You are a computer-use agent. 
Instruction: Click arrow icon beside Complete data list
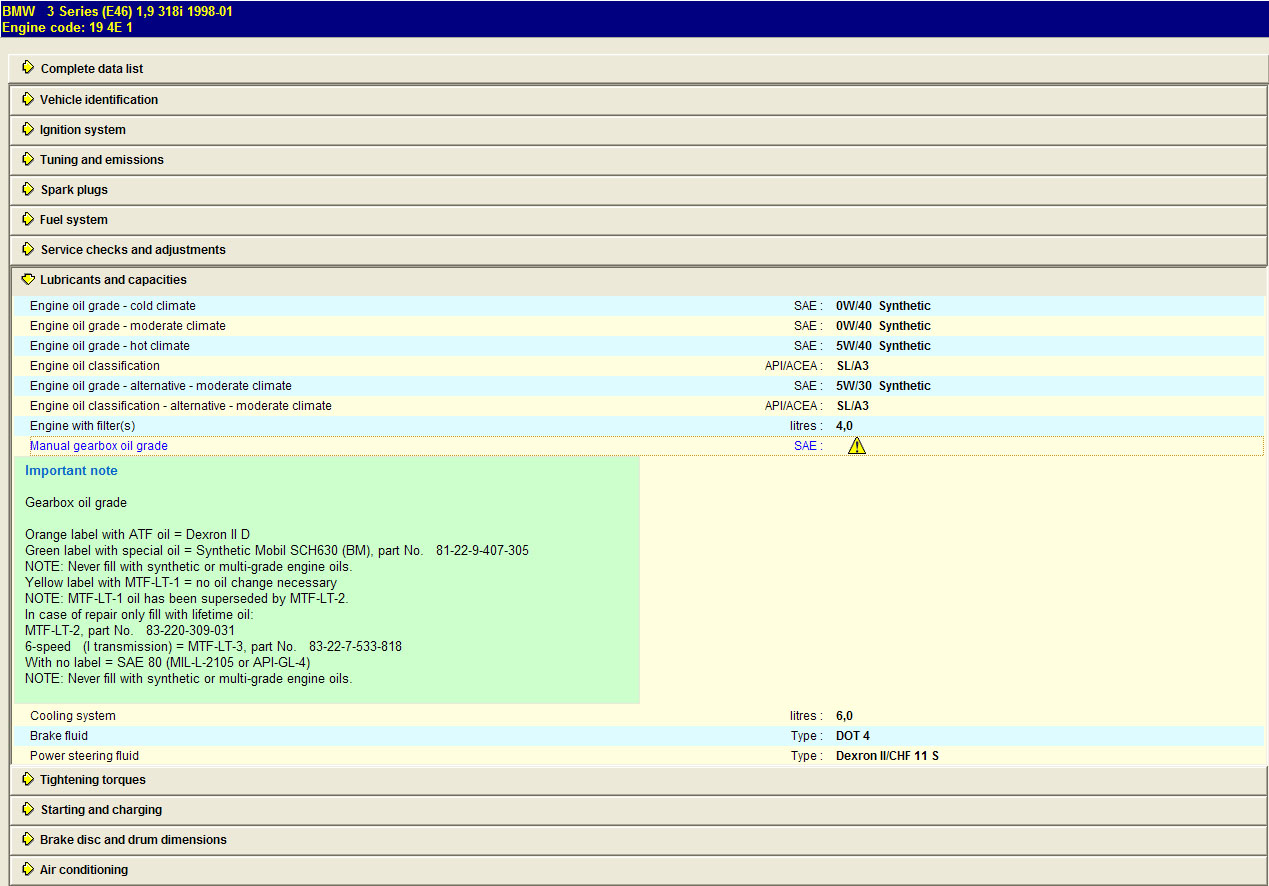pos(28,68)
